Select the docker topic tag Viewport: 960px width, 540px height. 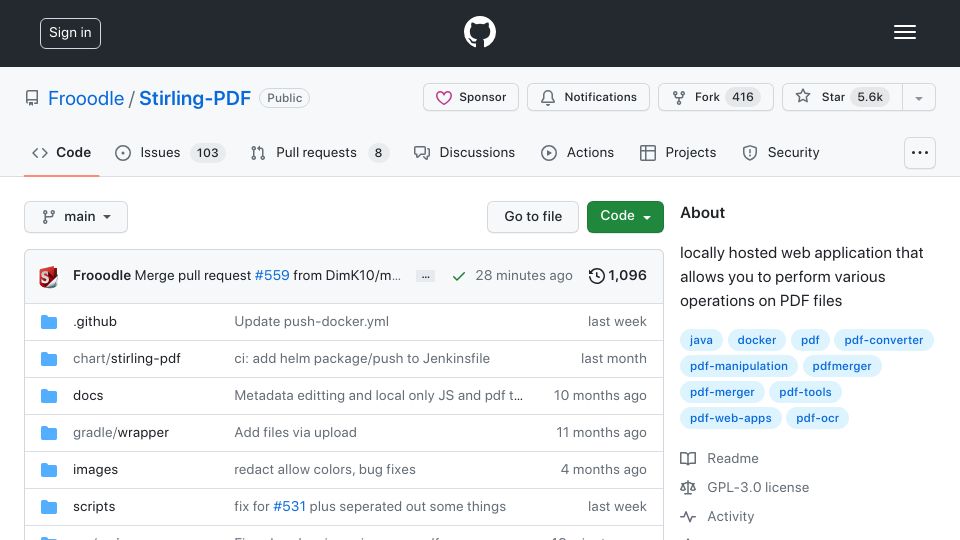757,340
